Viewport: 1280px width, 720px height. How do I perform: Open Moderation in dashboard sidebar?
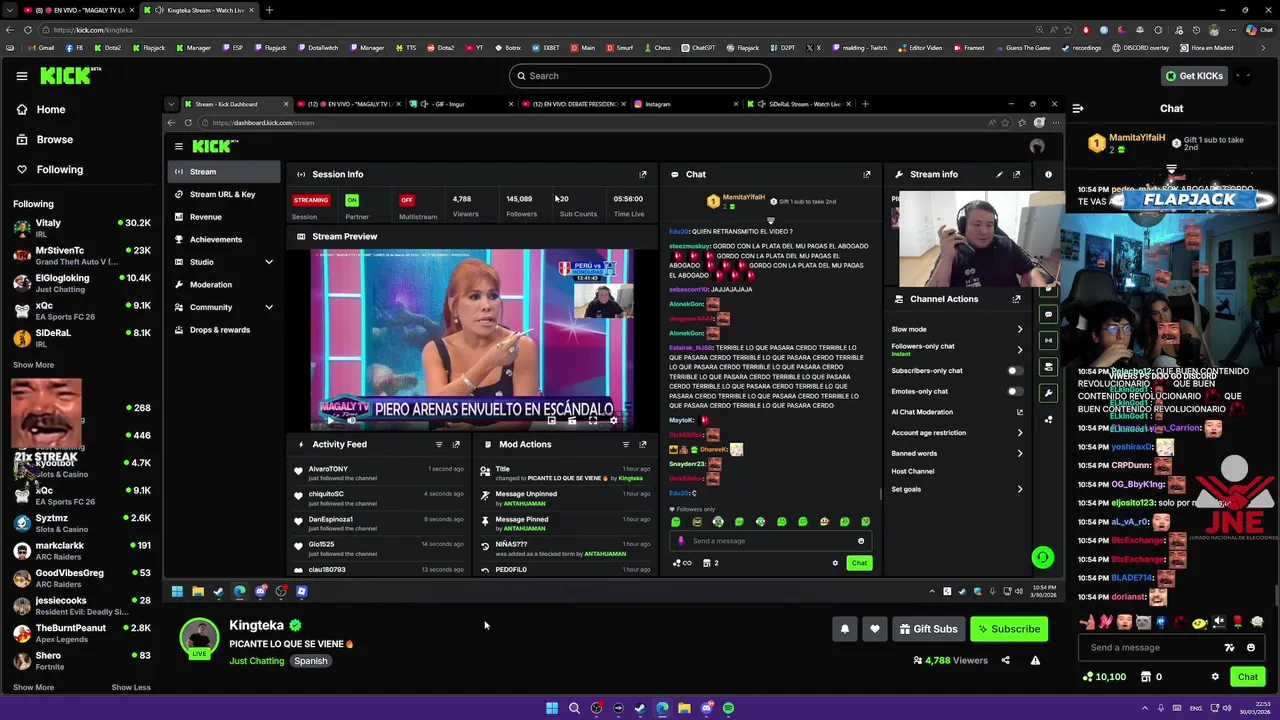(x=224, y=285)
